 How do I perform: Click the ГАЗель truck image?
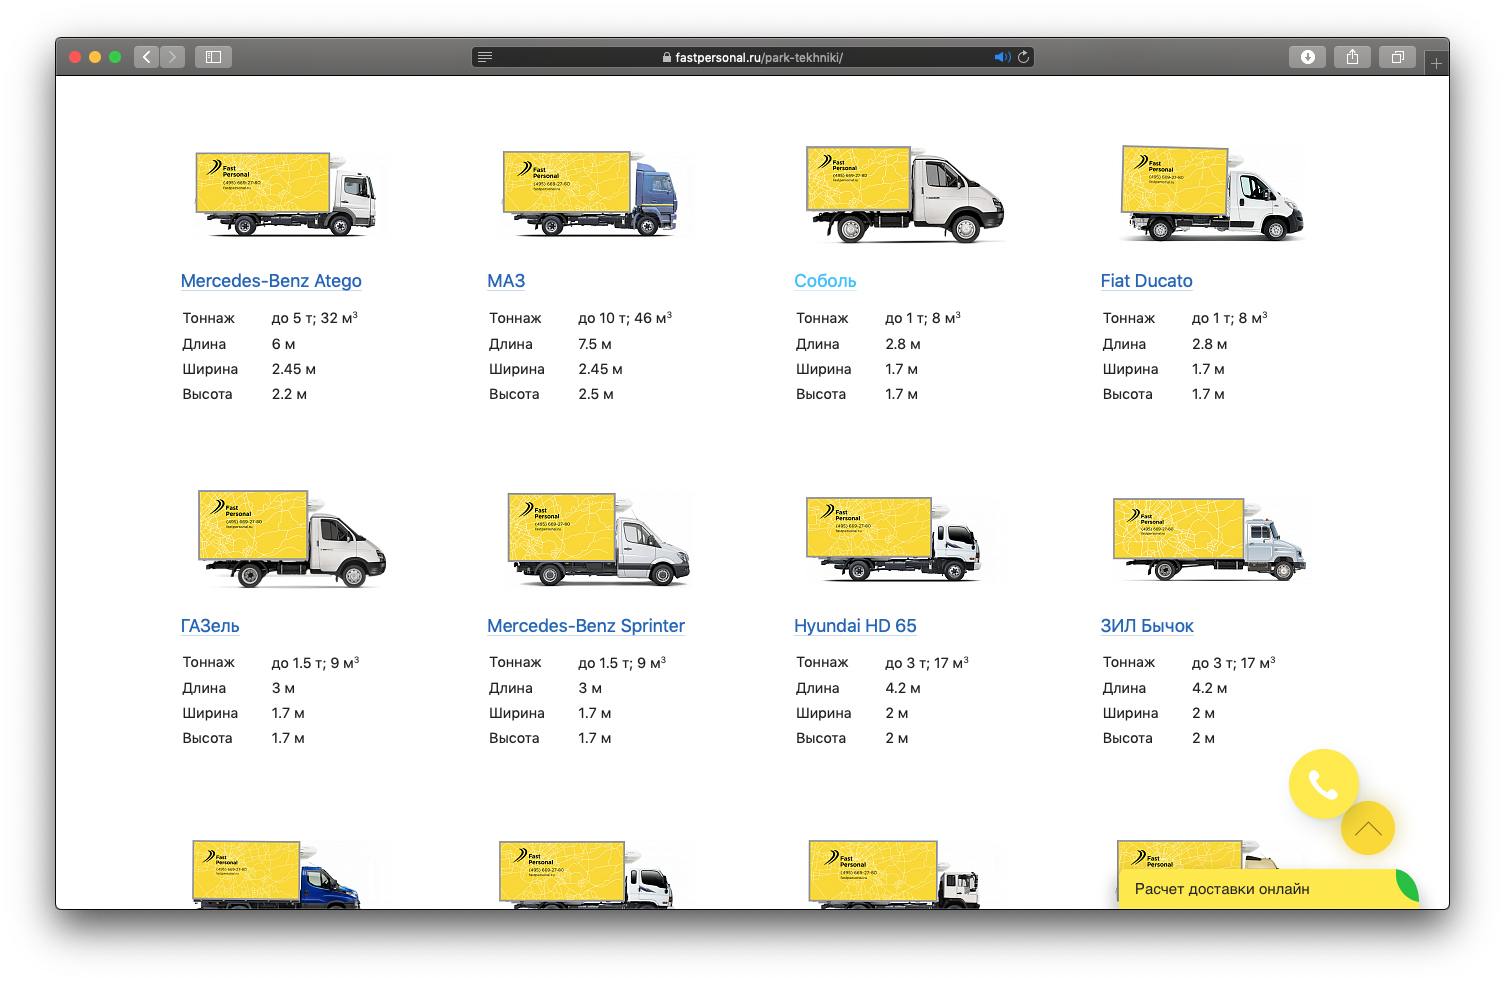[x=291, y=538]
